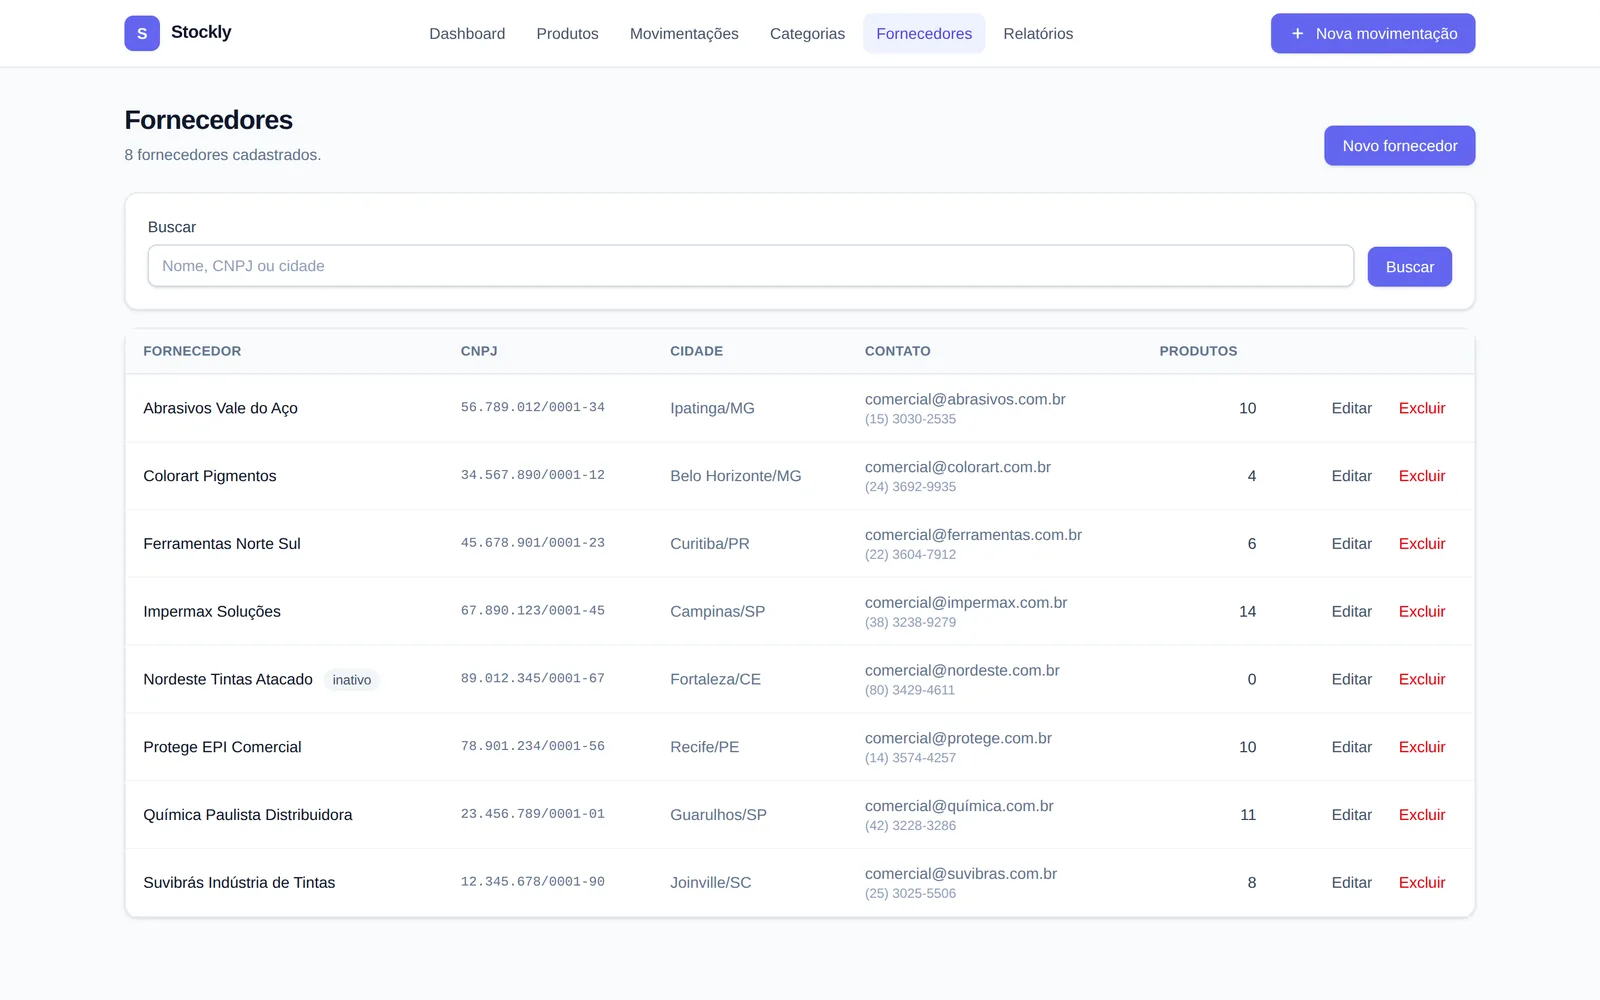The width and height of the screenshot is (1600, 1000).
Task: Click the Stockly logo icon
Action: click(142, 33)
